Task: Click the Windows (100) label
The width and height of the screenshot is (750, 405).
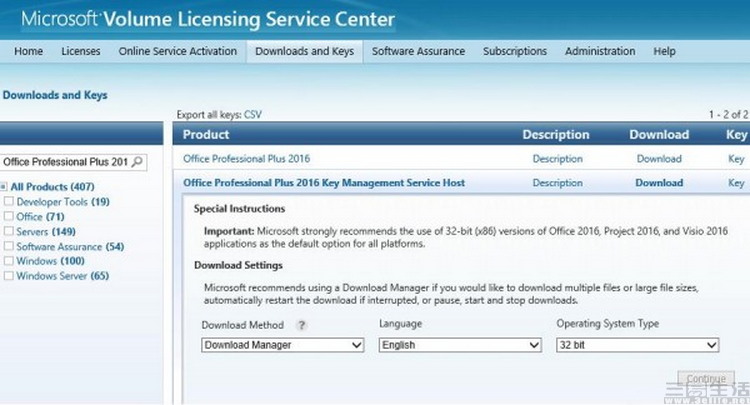Action: pyautogui.click(x=50, y=261)
